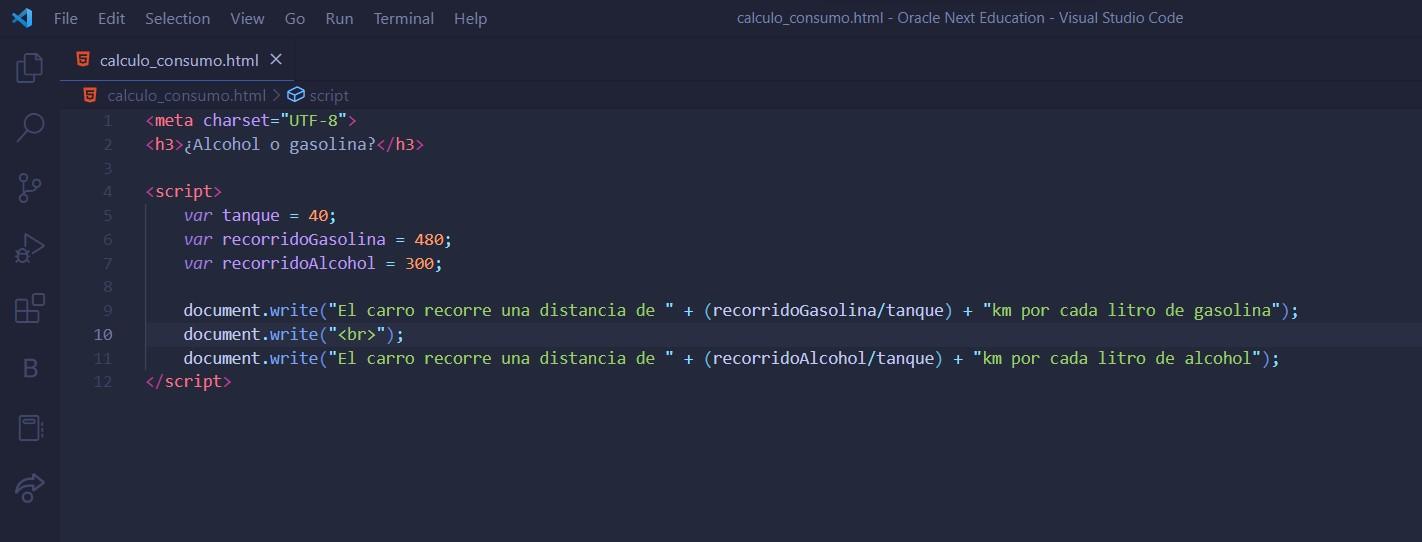Open the Explorer view in activity bar
The image size is (1422, 542).
(x=30, y=68)
